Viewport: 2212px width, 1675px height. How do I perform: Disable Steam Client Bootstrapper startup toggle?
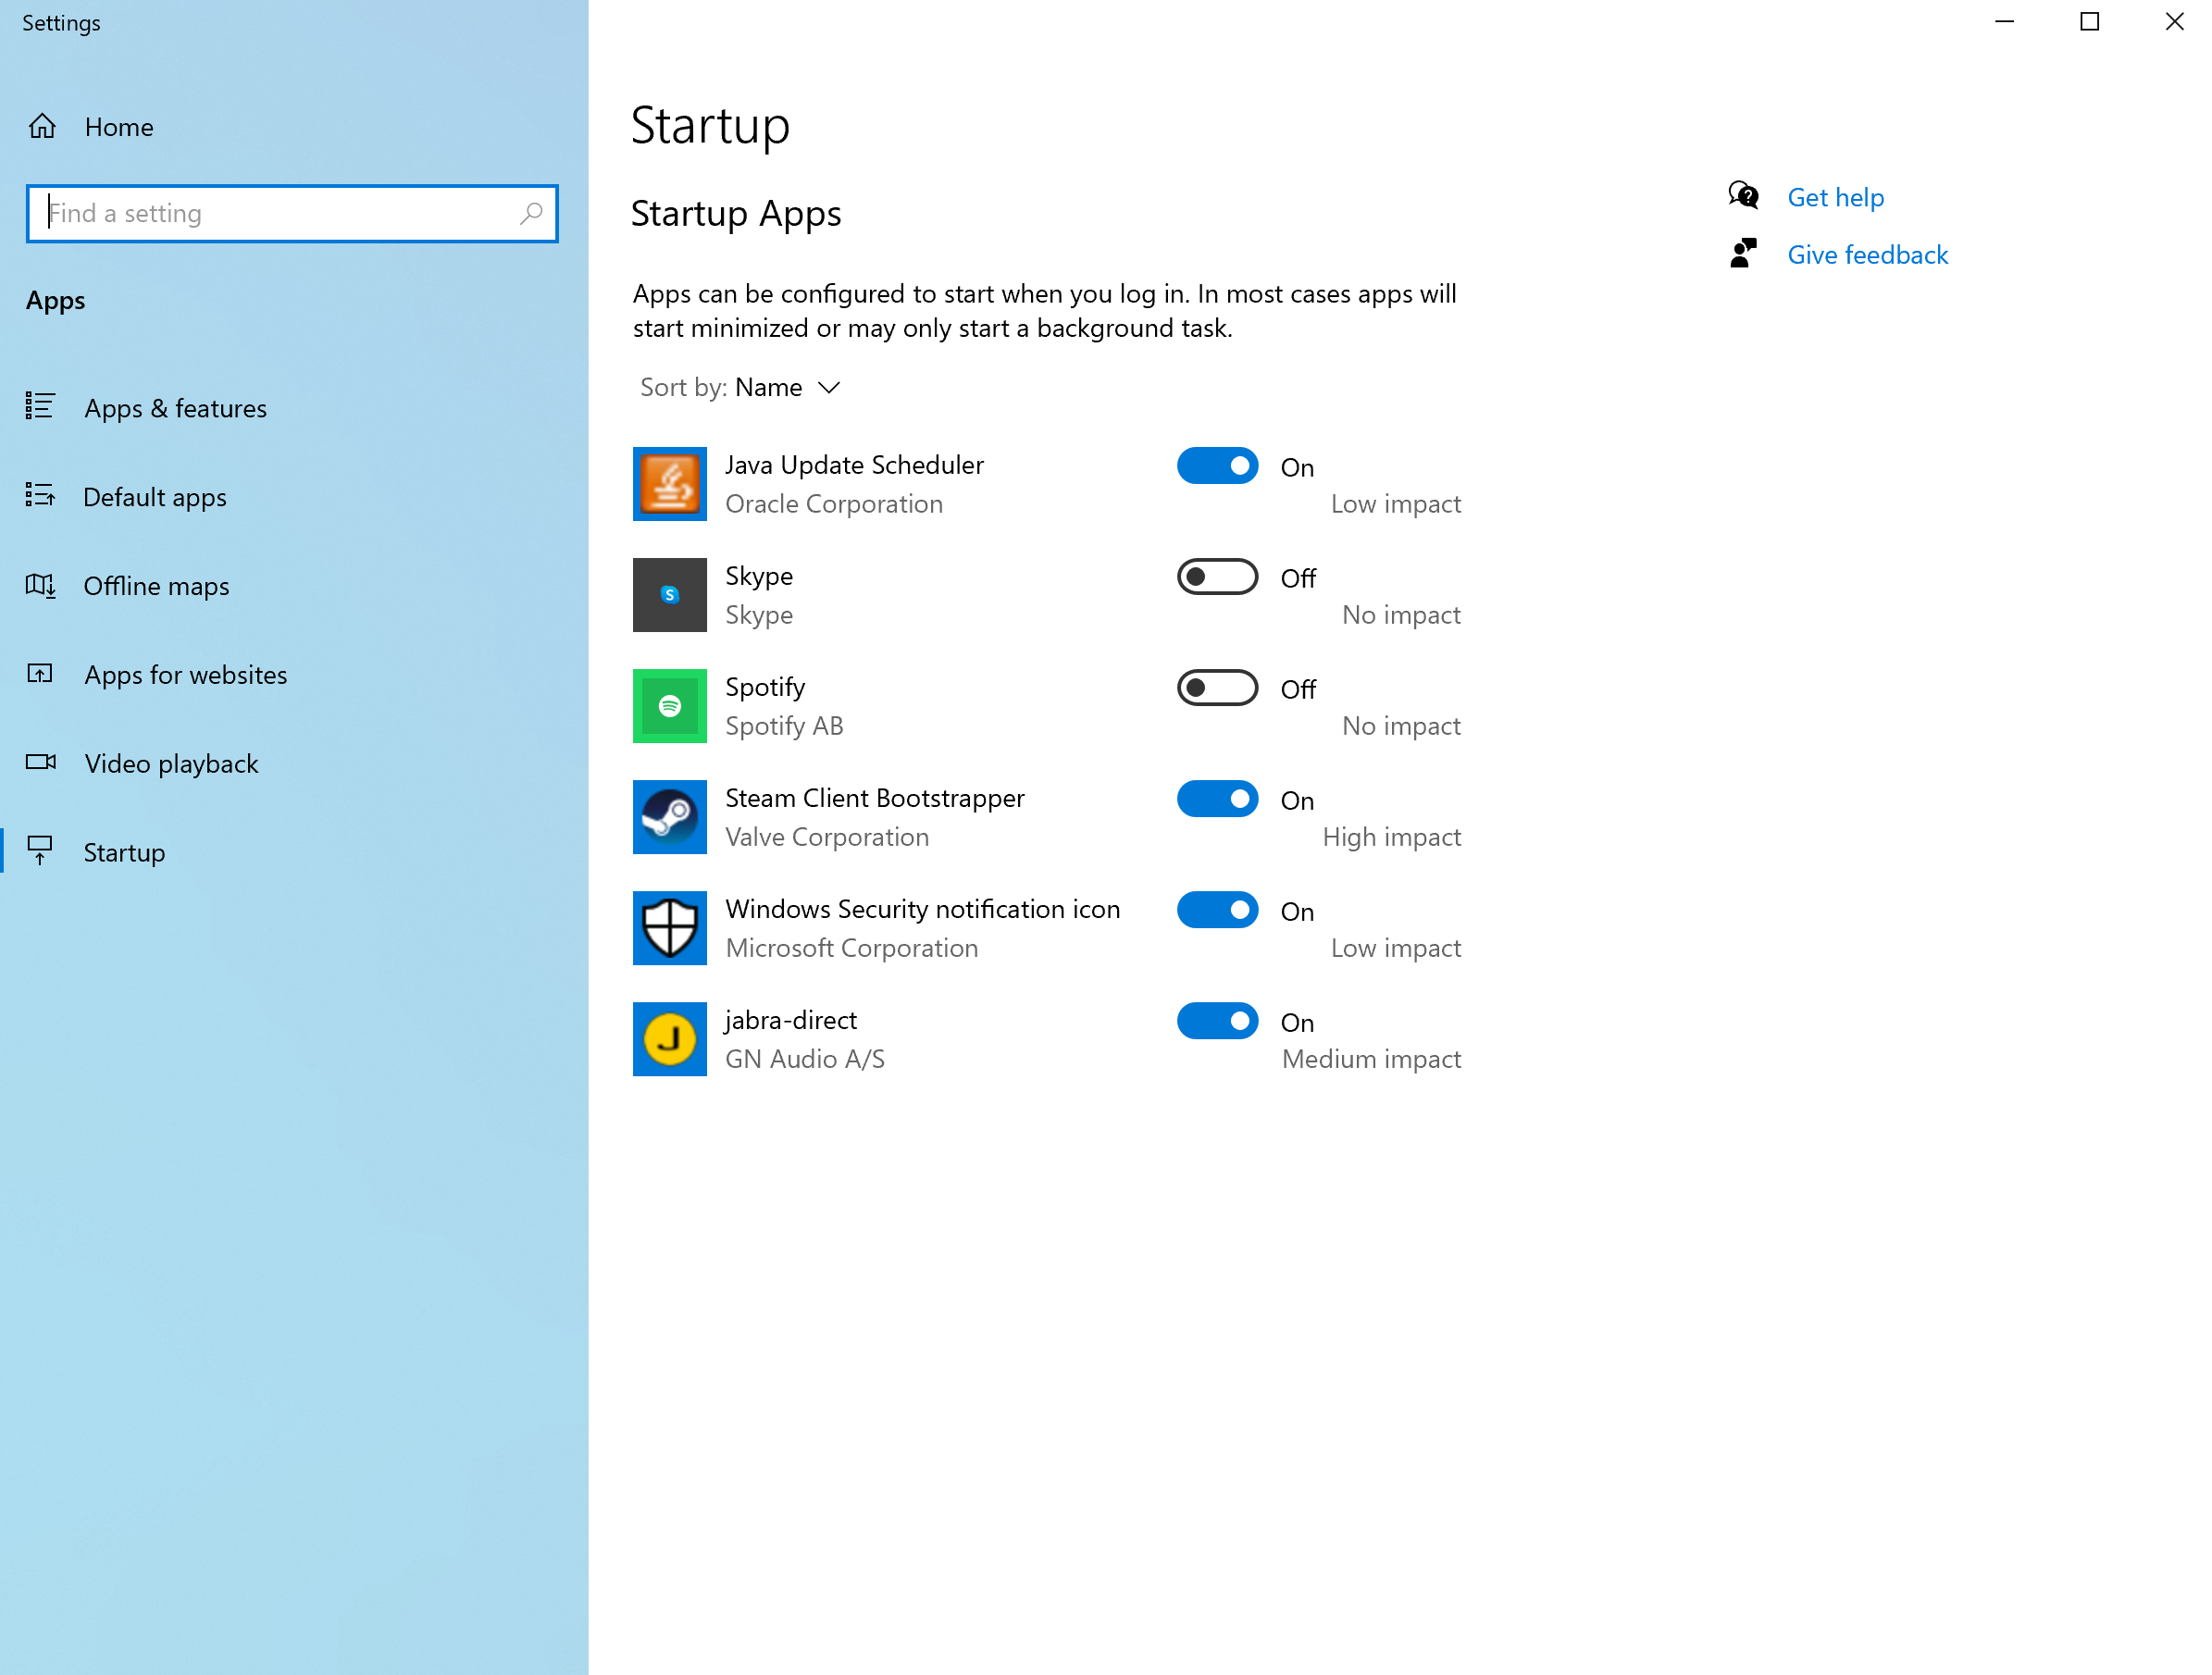click(x=1217, y=799)
